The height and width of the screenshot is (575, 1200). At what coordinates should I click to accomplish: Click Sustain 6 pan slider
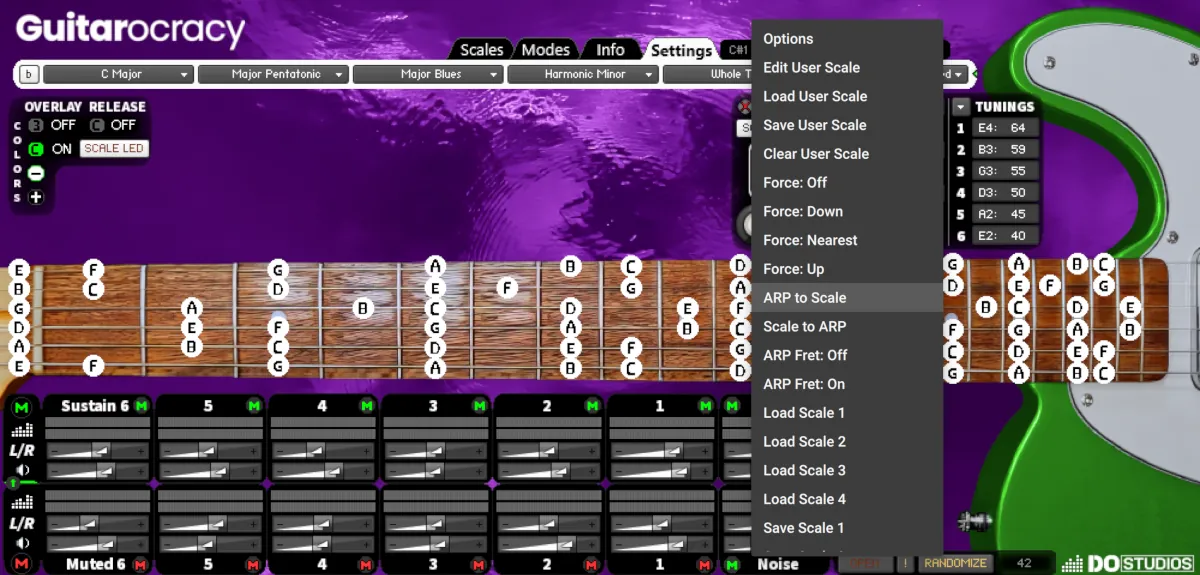pos(98,451)
